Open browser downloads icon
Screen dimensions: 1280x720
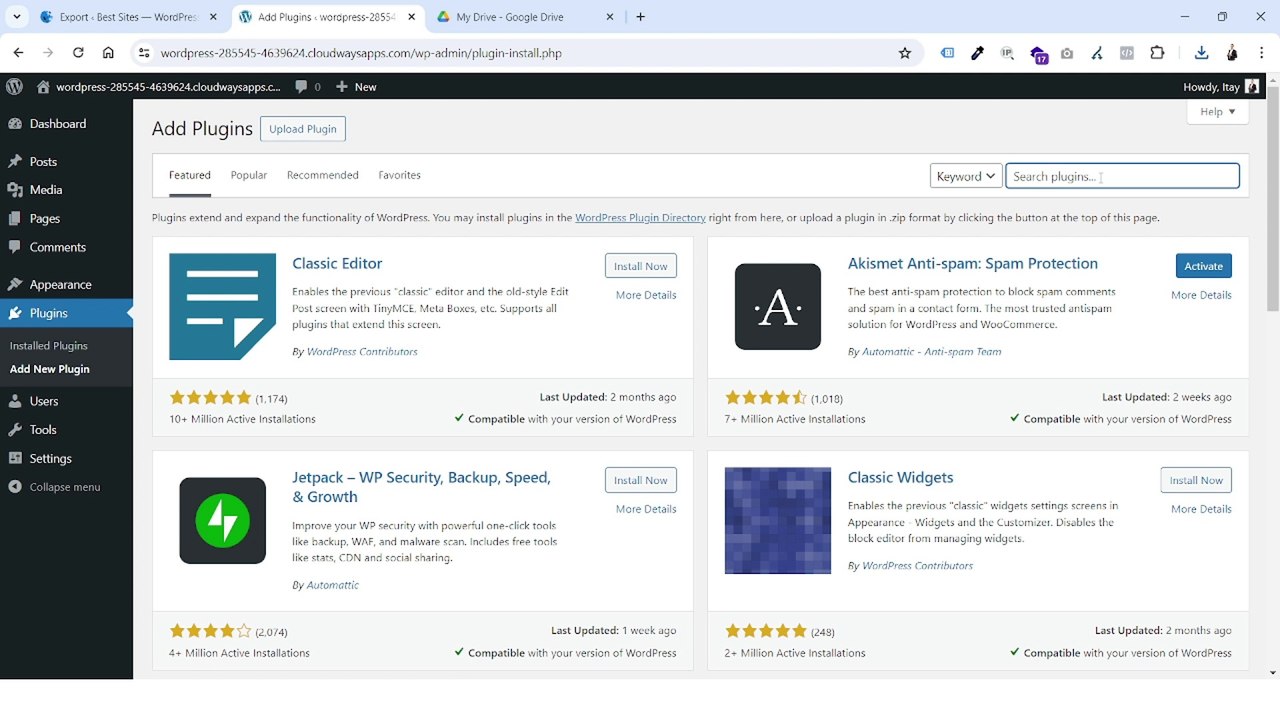(1202, 53)
